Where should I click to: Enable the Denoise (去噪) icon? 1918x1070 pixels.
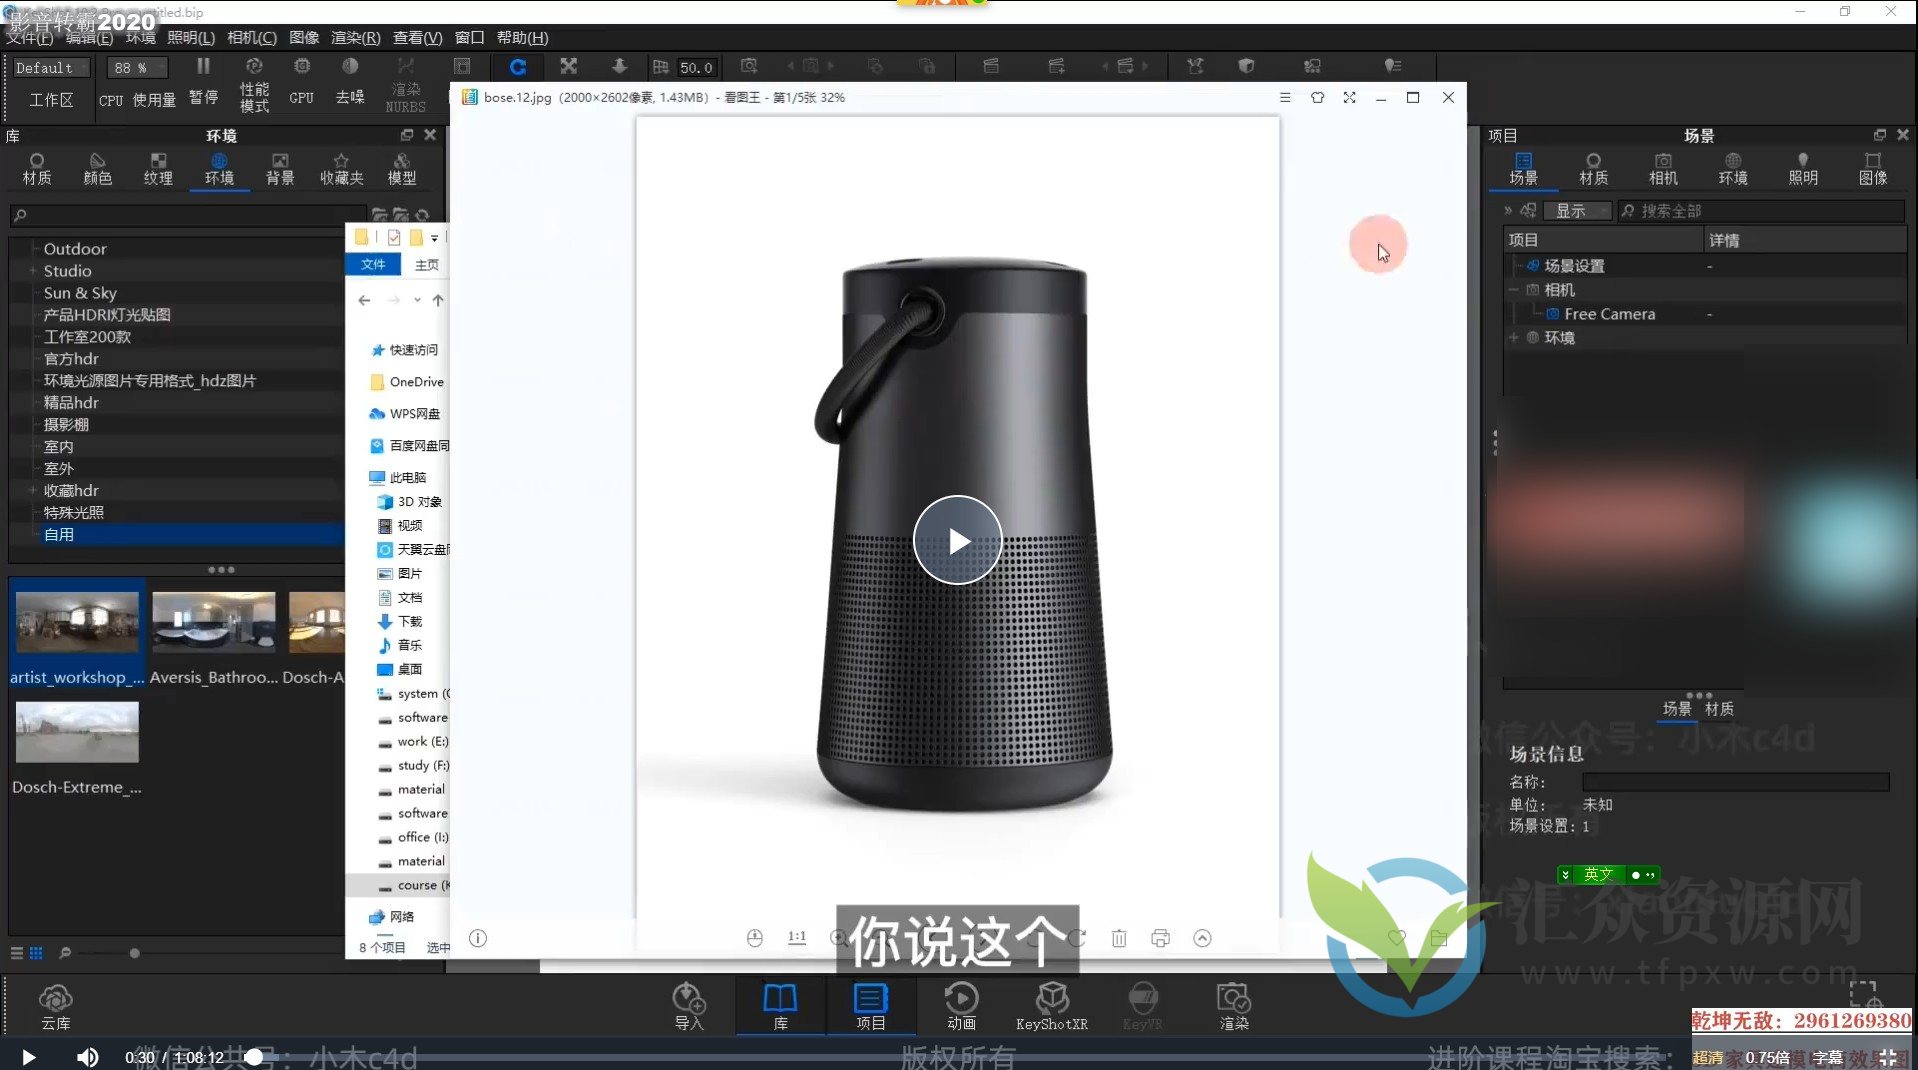pyautogui.click(x=349, y=80)
